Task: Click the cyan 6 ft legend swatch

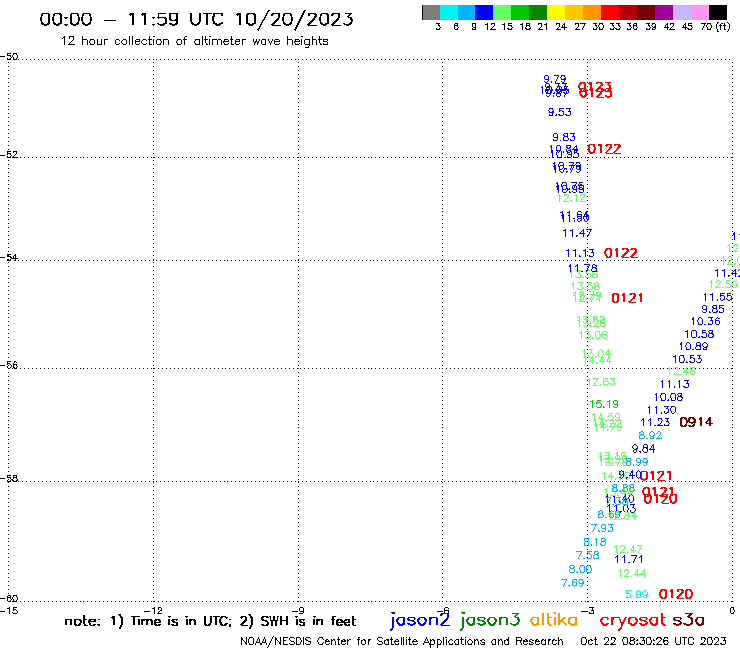Action: point(449,12)
